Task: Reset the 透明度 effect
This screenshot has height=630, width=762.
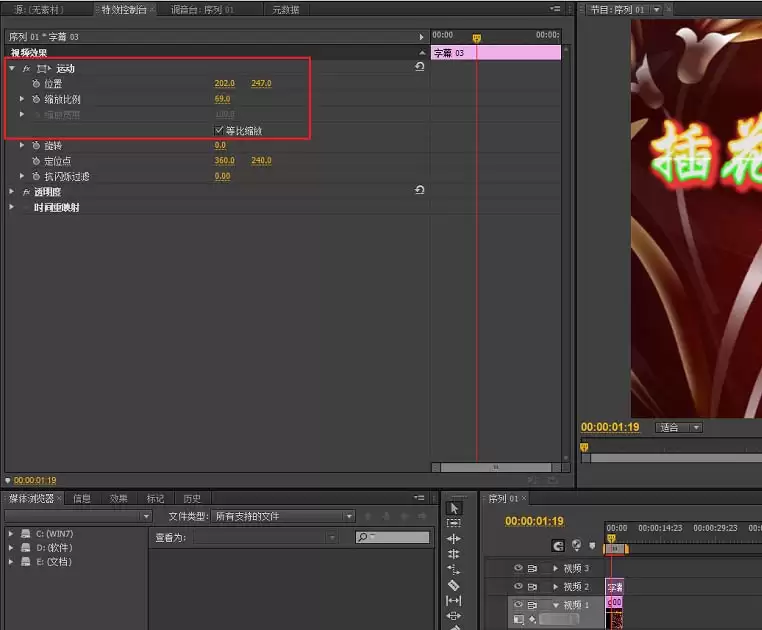Action: click(x=419, y=190)
